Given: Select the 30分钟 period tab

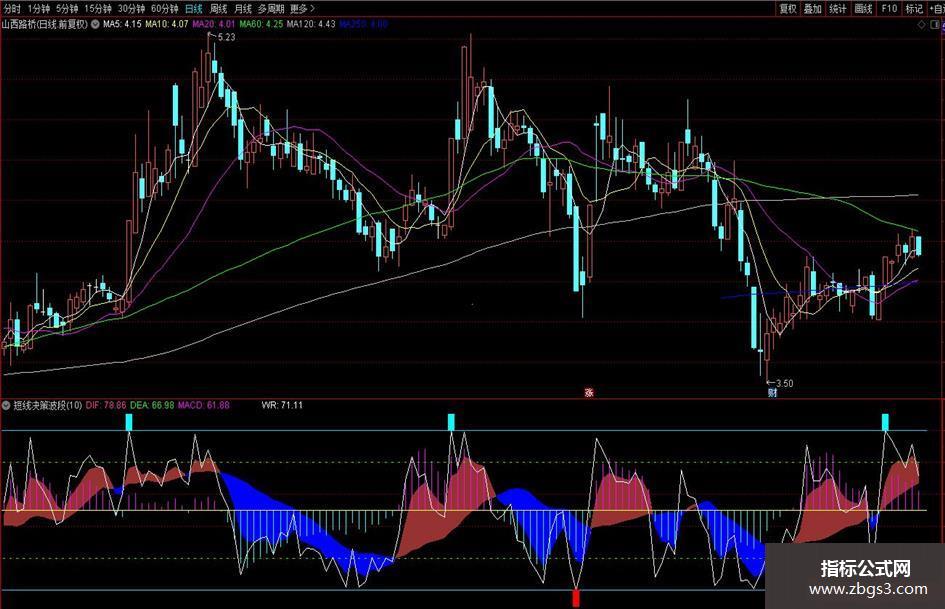Looking at the screenshot, I should (131, 8).
